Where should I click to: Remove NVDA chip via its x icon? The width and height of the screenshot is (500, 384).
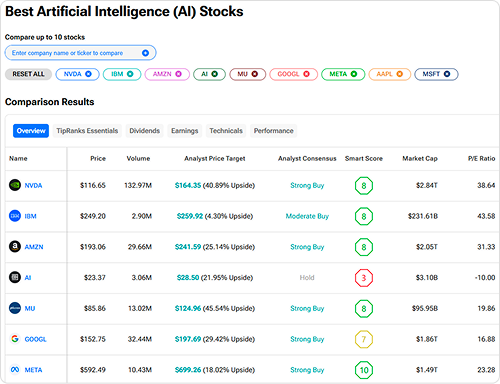[88, 74]
